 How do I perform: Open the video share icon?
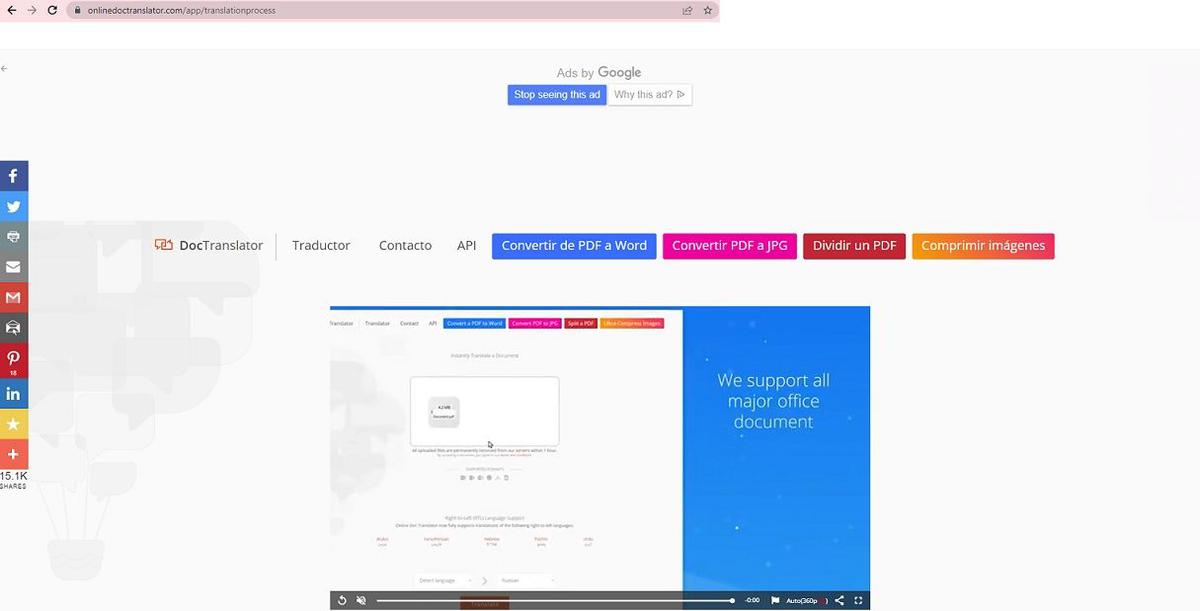point(840,600)
